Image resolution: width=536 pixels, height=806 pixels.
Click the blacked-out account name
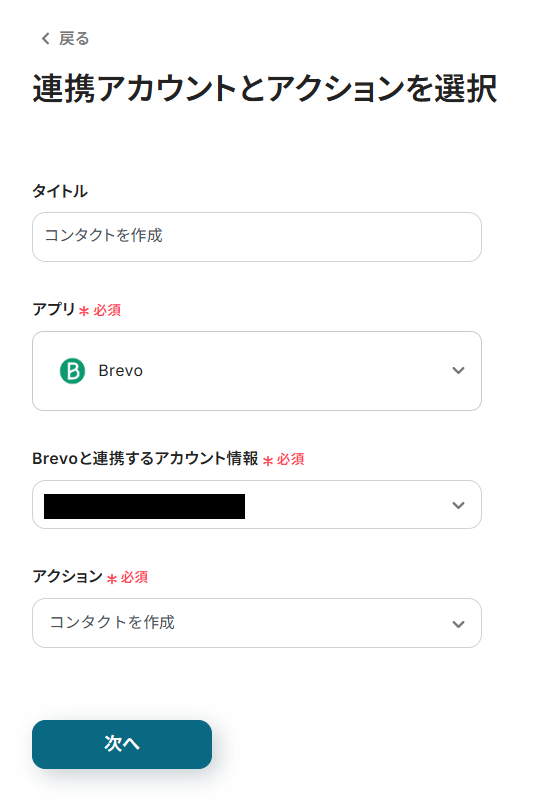point(144,506)
